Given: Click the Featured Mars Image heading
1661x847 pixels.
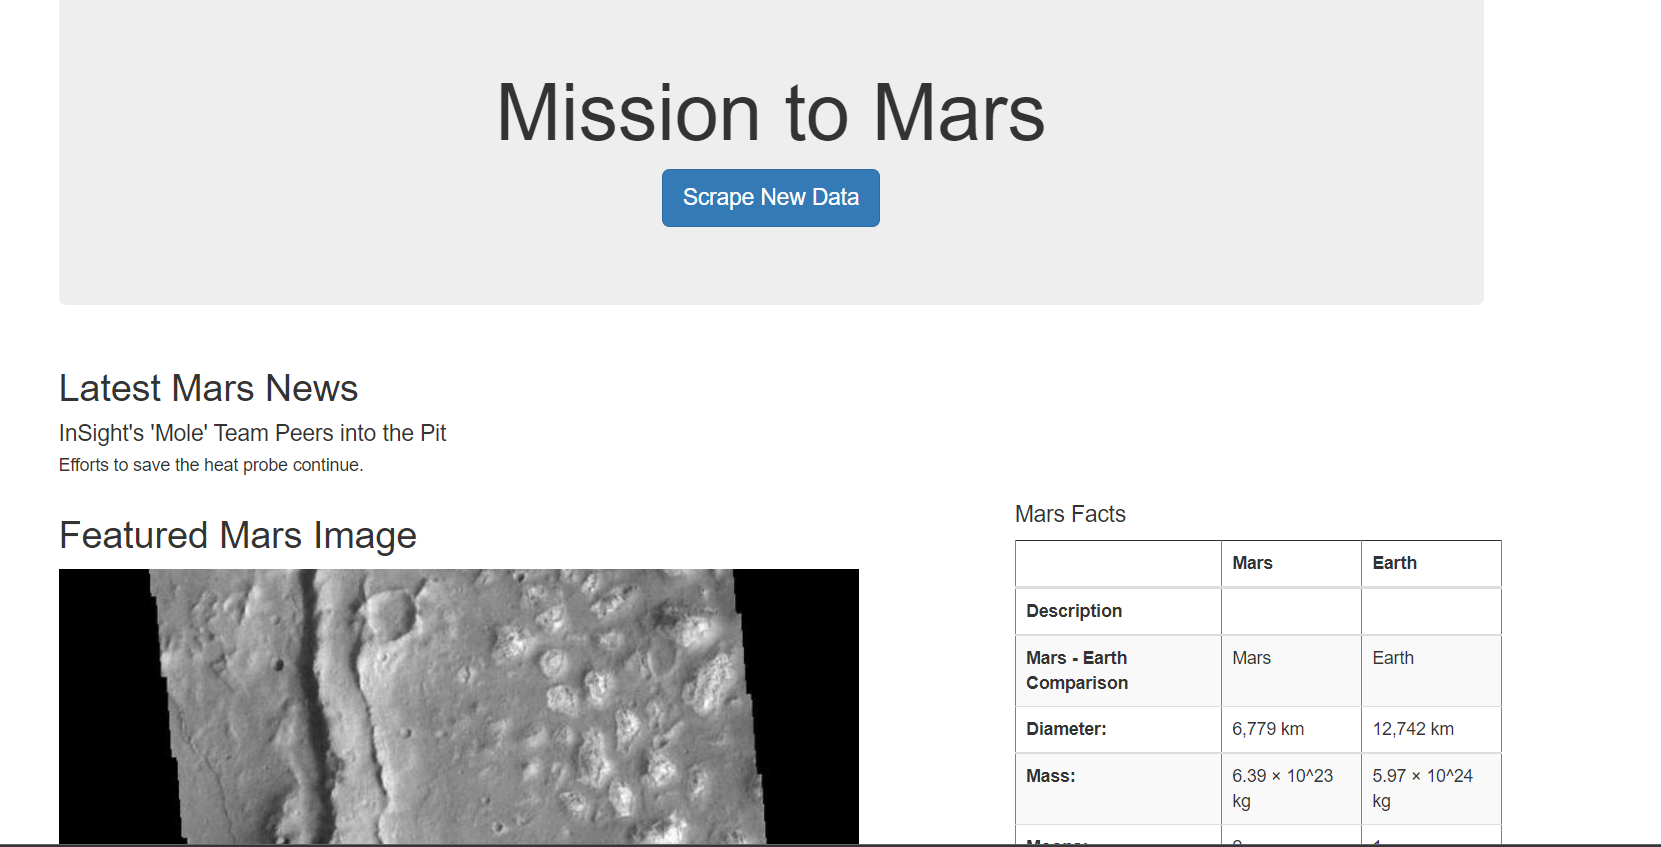Looking at the screenshot, I should 238,536.
